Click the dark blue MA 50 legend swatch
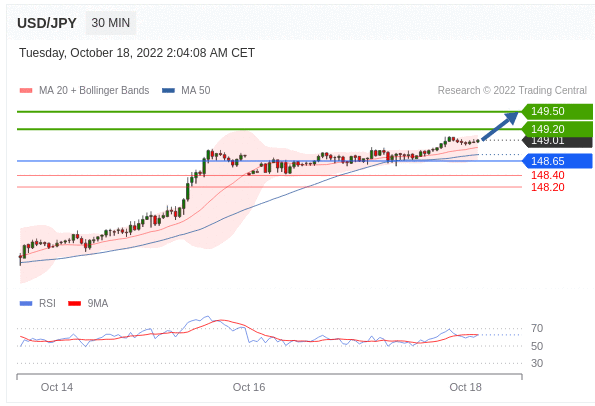 tap(168, 90)
